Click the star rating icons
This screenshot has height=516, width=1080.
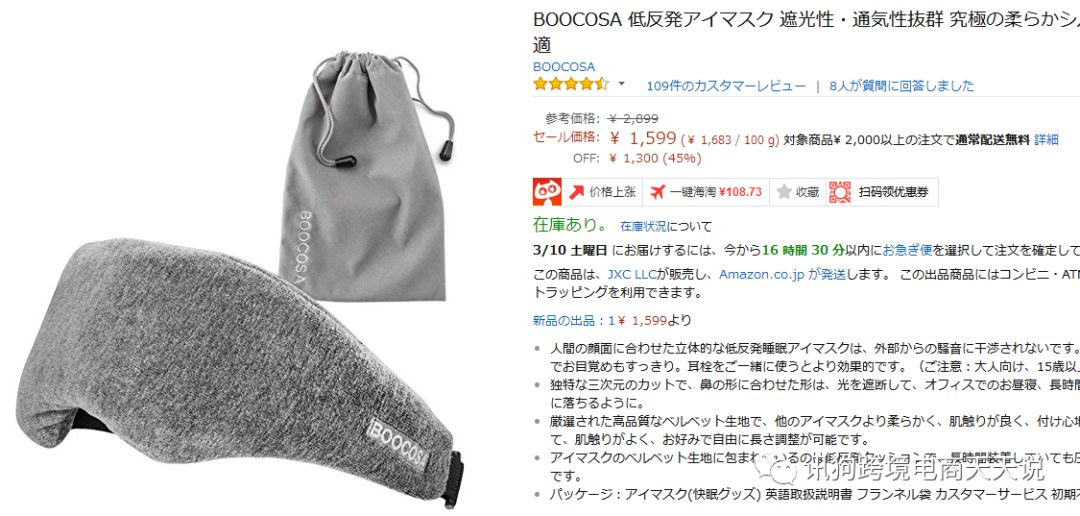(x=571, y=85)
